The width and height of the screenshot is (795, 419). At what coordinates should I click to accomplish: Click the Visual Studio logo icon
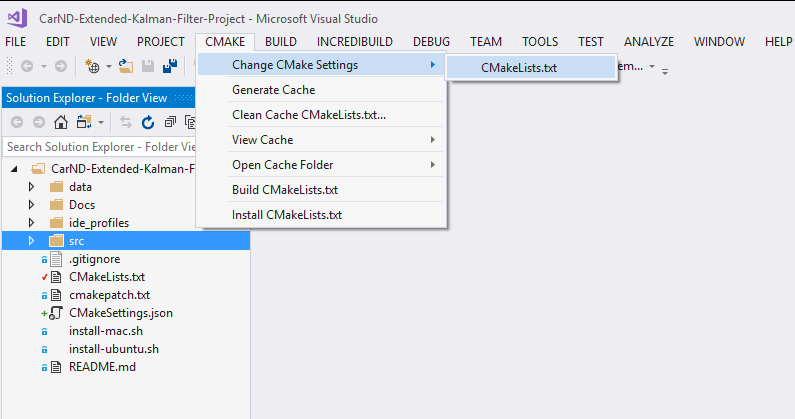click(17, 19)
